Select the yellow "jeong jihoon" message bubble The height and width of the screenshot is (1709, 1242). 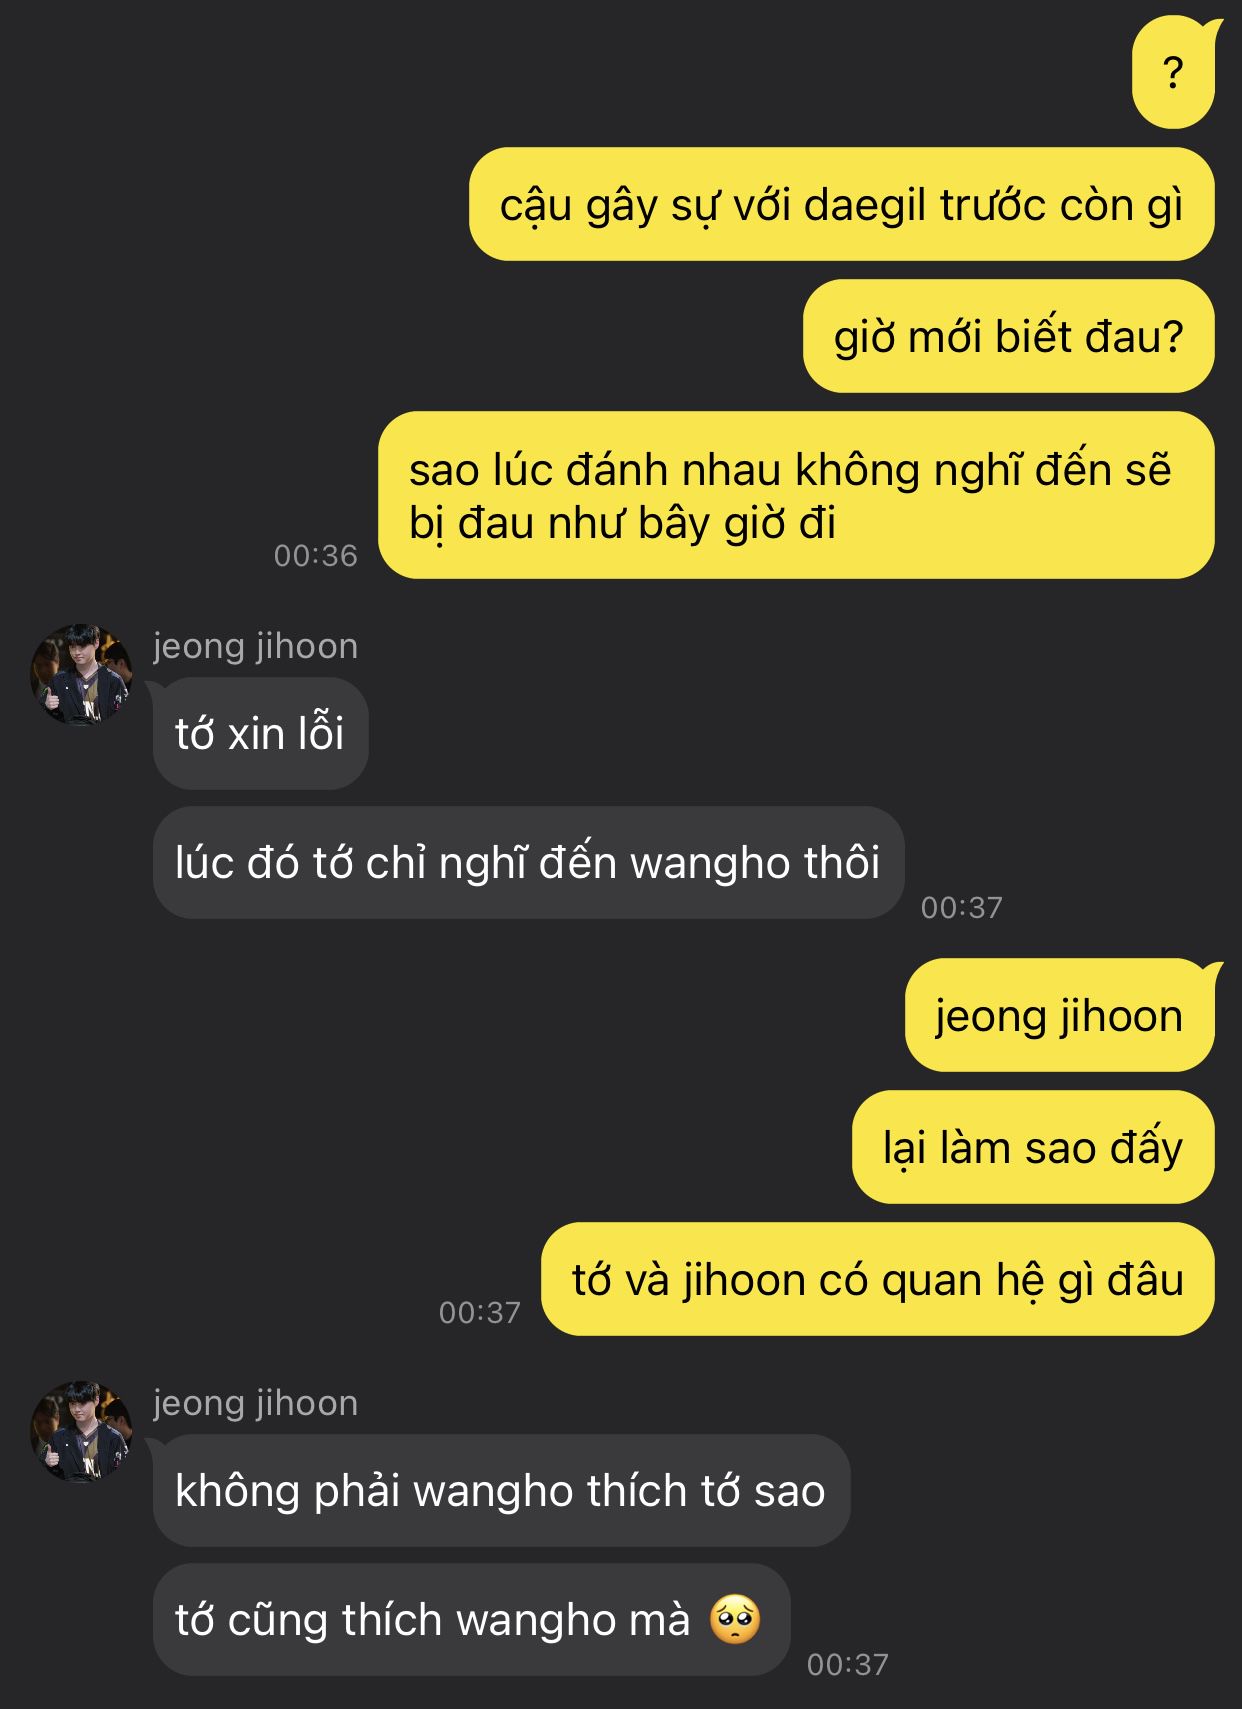pos(1060,1016)
